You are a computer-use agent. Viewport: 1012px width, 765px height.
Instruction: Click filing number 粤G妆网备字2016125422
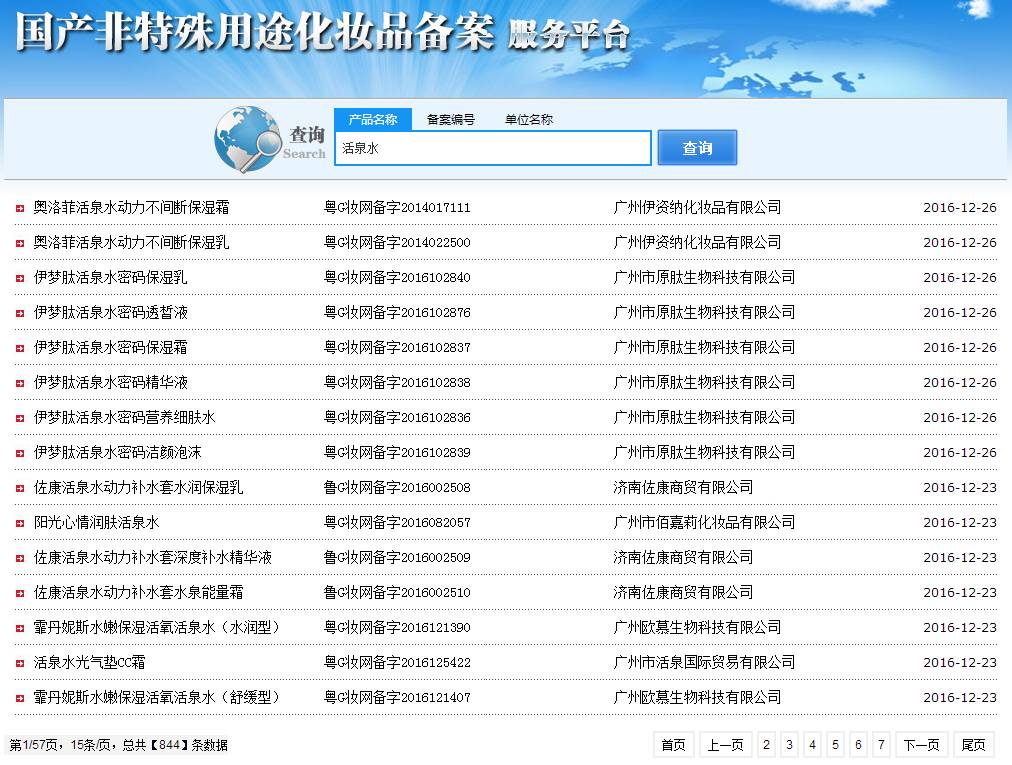coord(397,662)
